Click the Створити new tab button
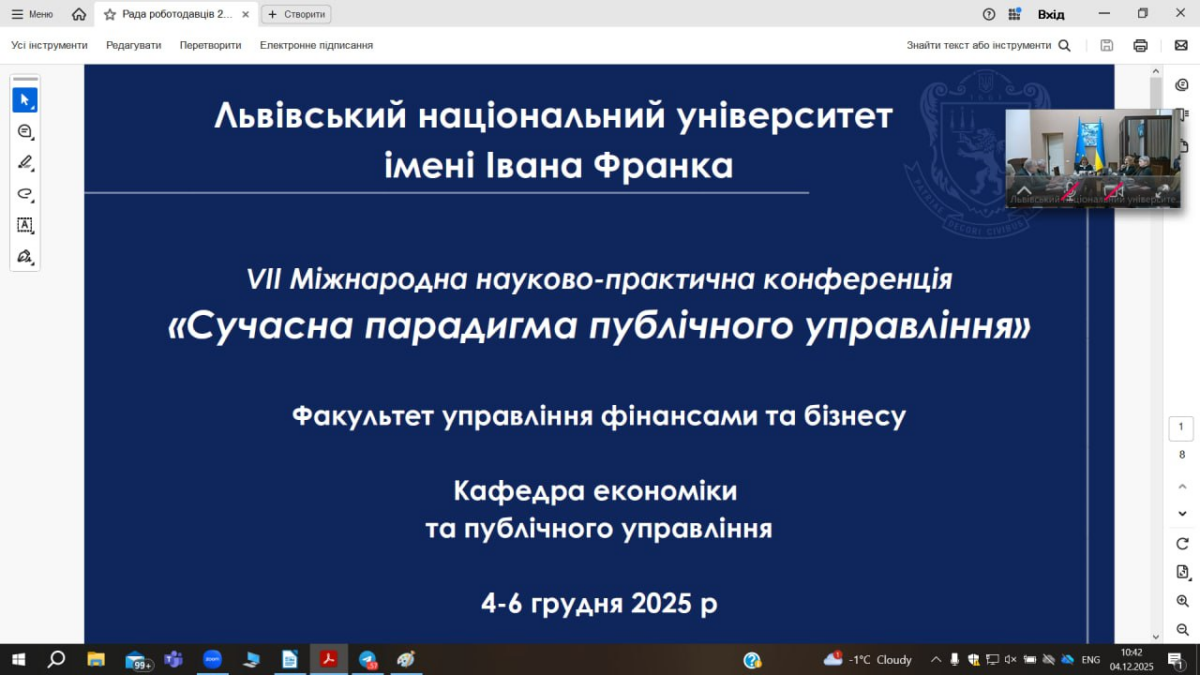The width and height of the screenshot is (1200, 675). pyautogui.click(x=296, y=14)
